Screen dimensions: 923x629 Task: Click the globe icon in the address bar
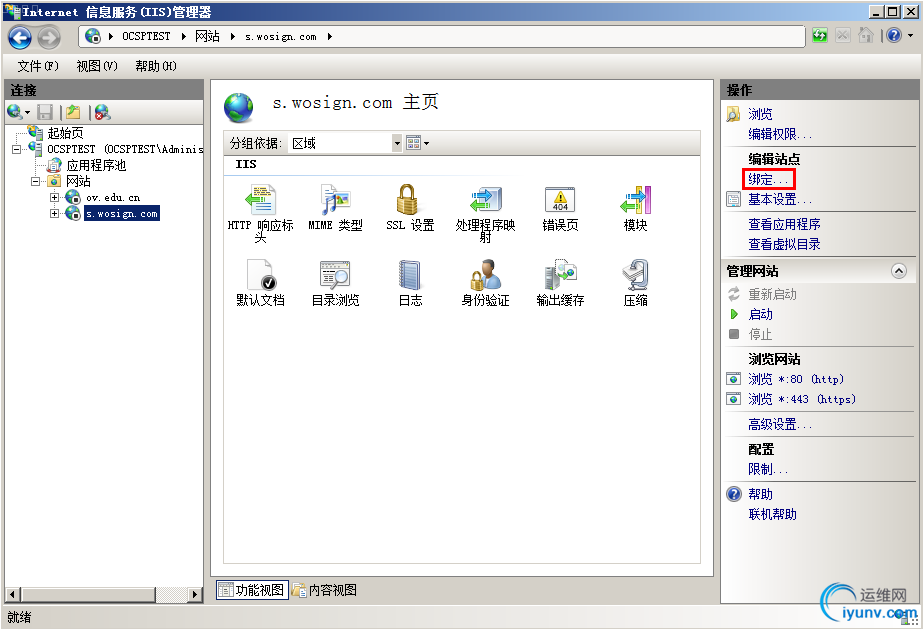(92, 36)
